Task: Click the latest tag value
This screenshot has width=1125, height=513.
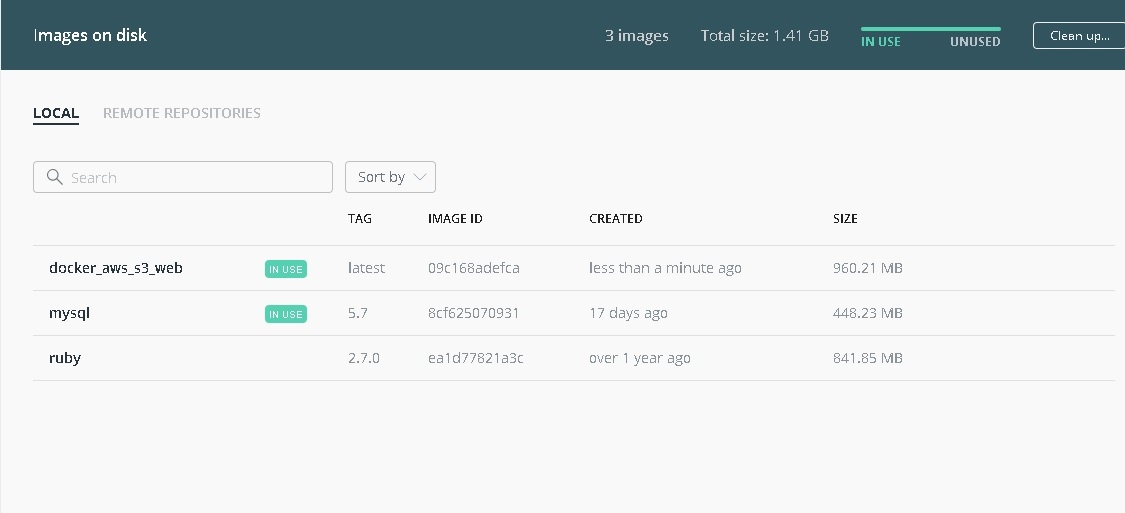Action: 367,268
